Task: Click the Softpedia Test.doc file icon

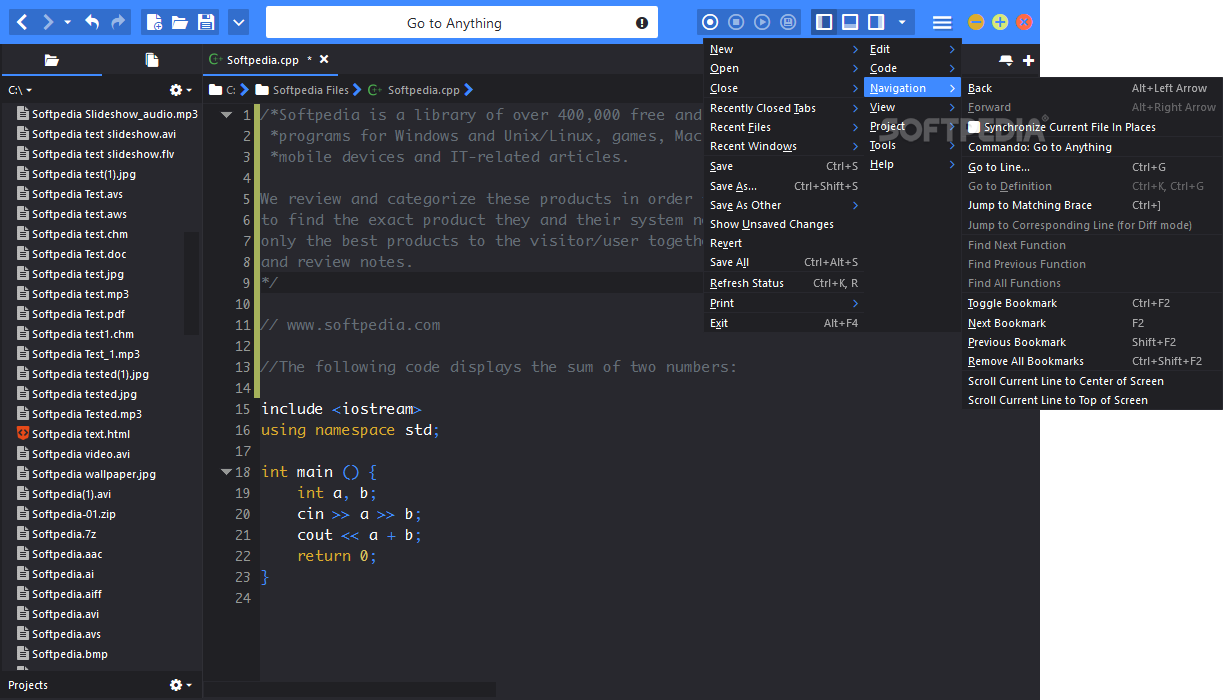Action: click(x=23, y=254)
